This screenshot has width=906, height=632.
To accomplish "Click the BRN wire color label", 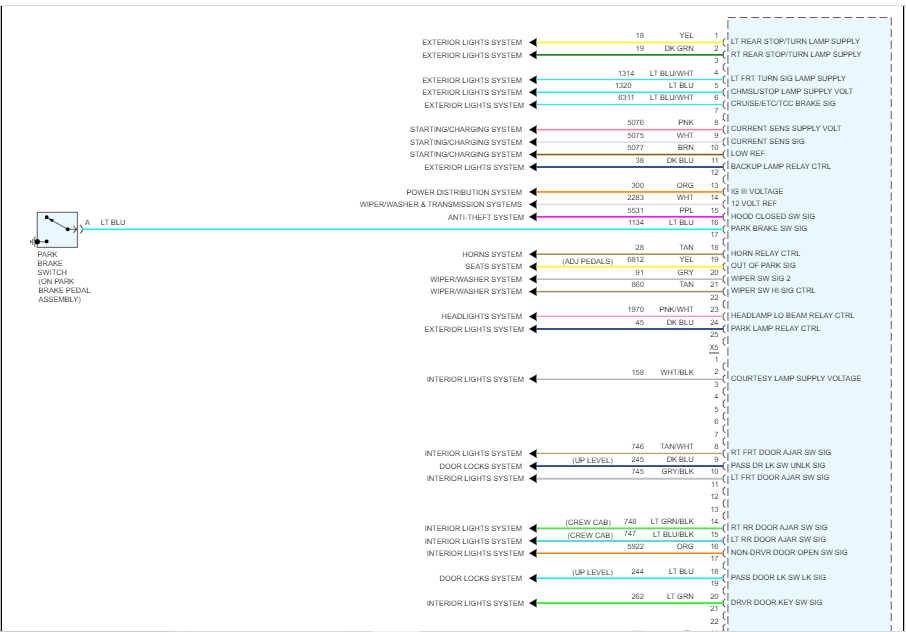I will (686, 148).
